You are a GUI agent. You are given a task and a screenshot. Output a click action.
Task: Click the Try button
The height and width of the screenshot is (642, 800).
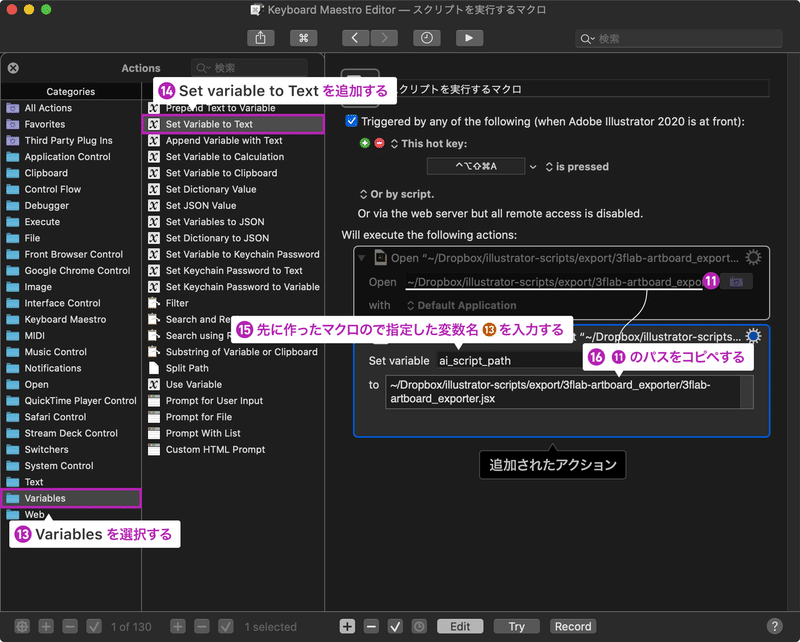(x=516, y=626)
